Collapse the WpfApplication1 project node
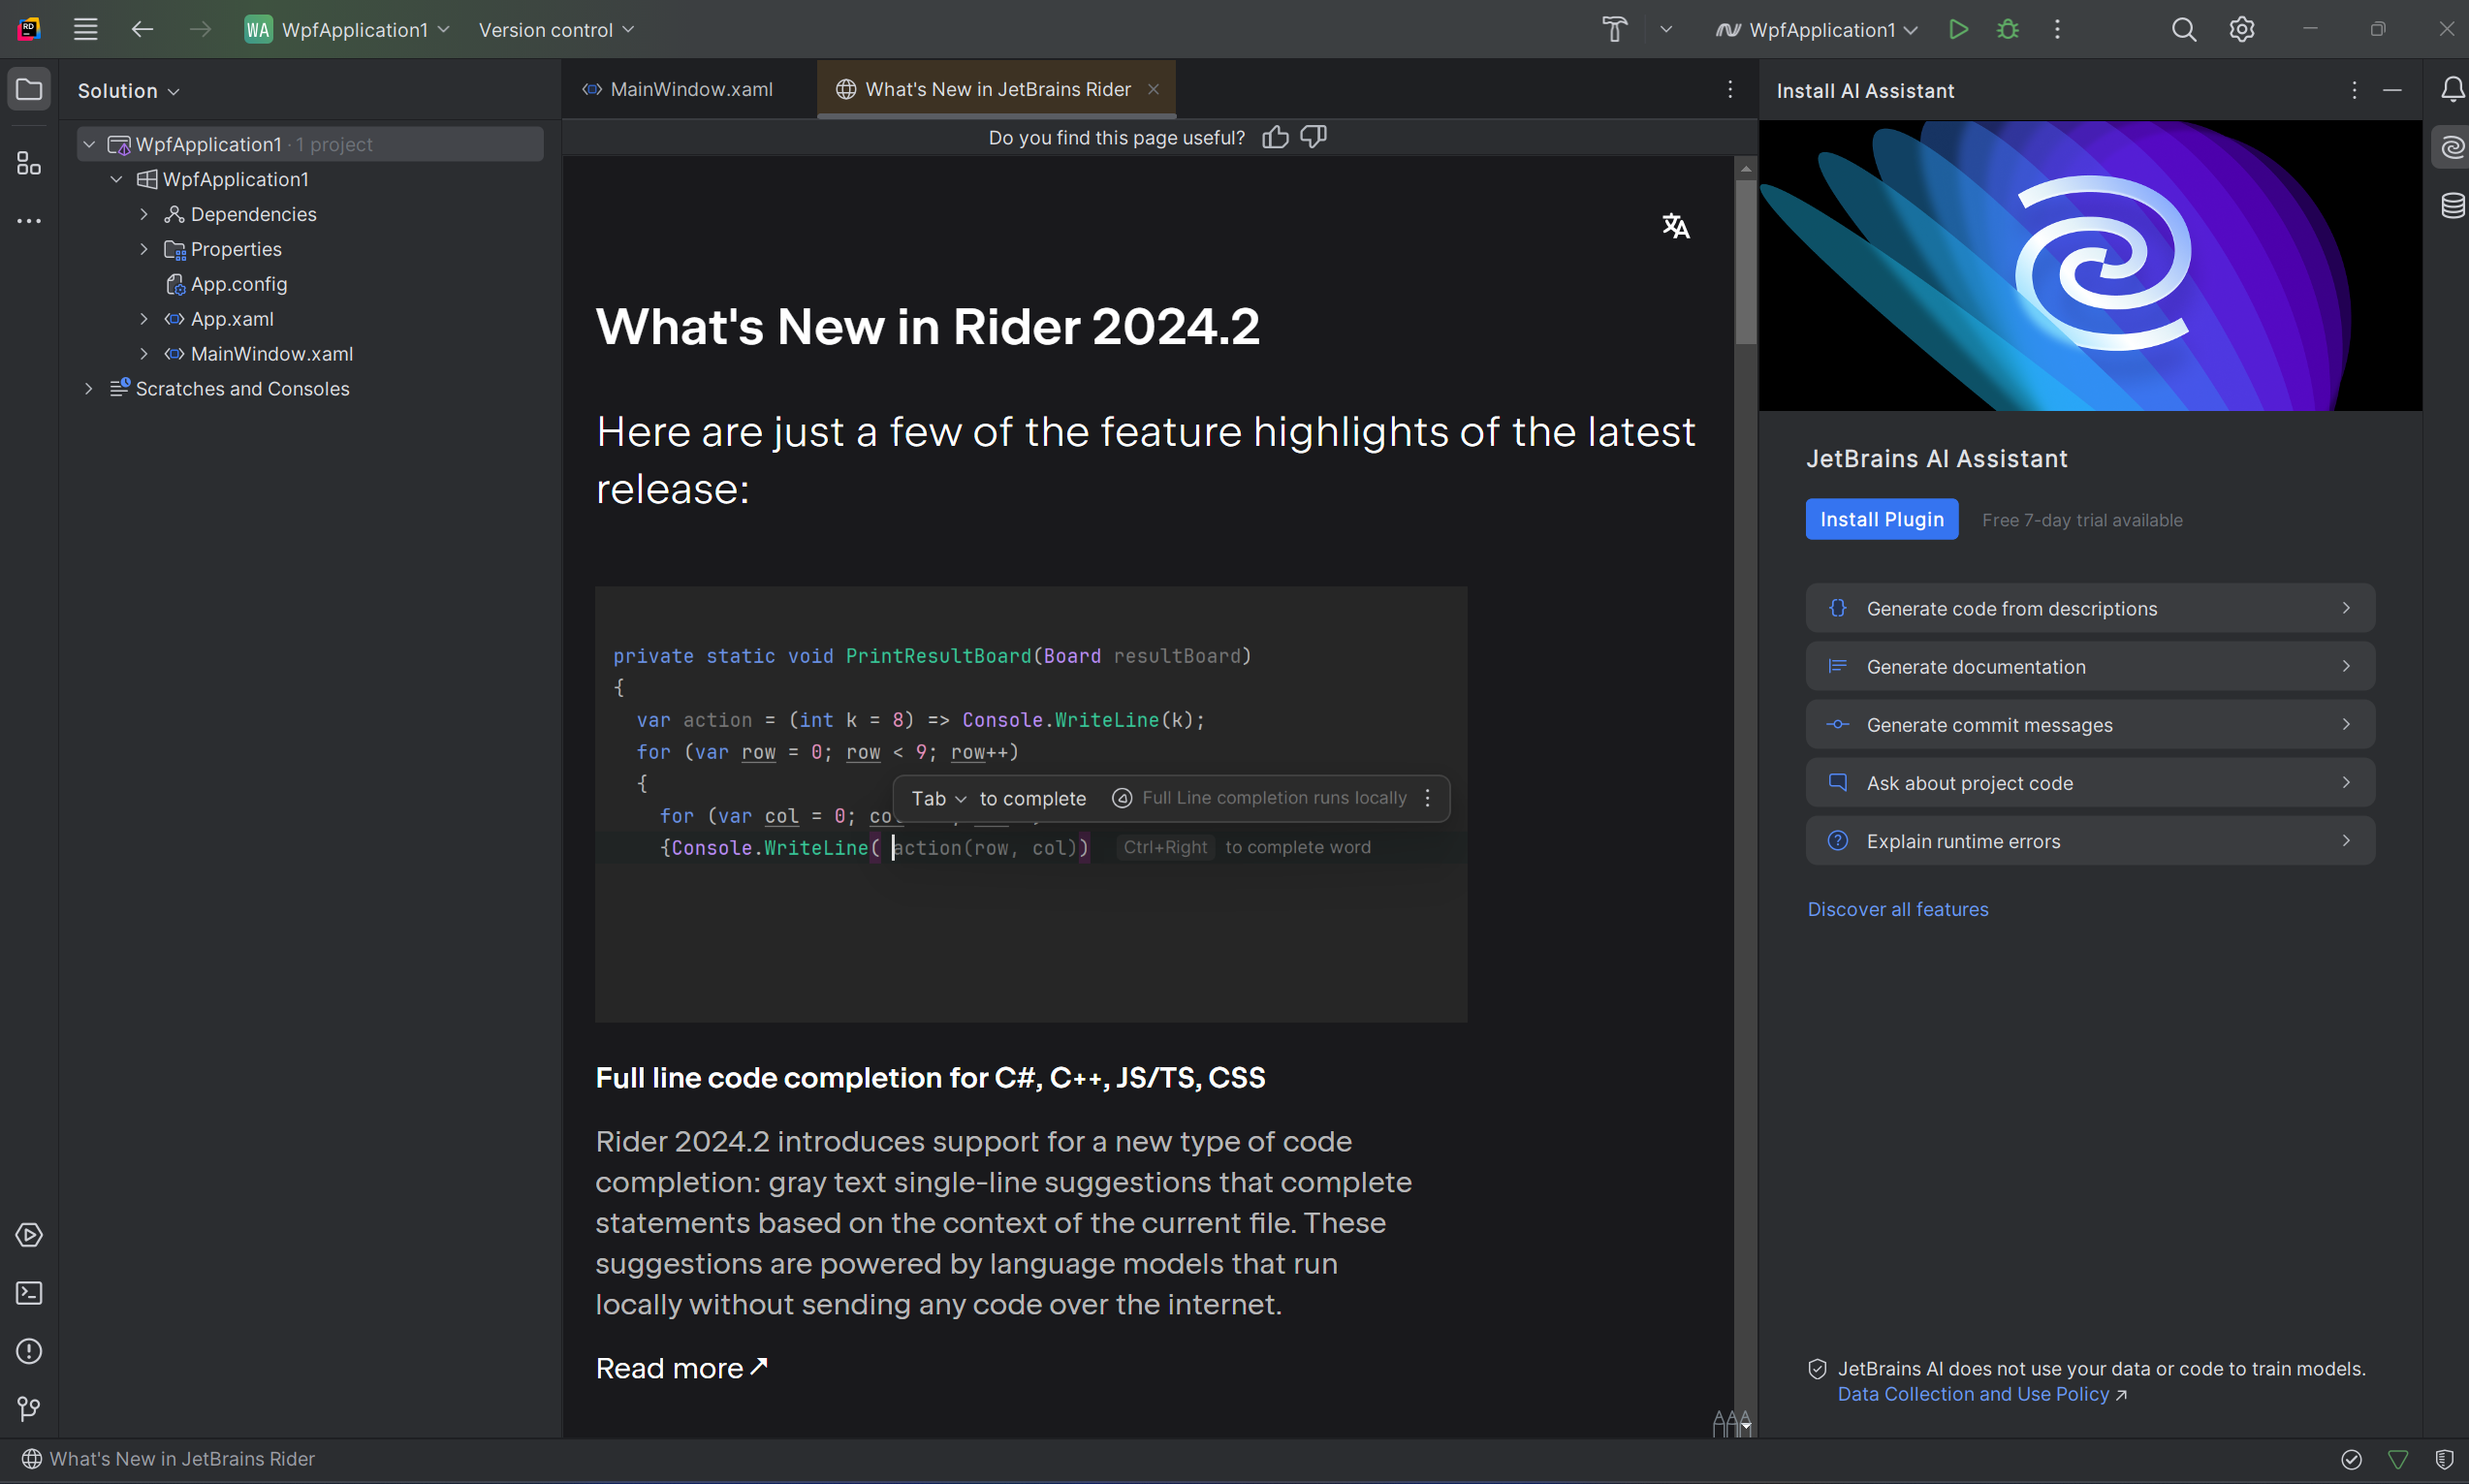 pos(116,179)
